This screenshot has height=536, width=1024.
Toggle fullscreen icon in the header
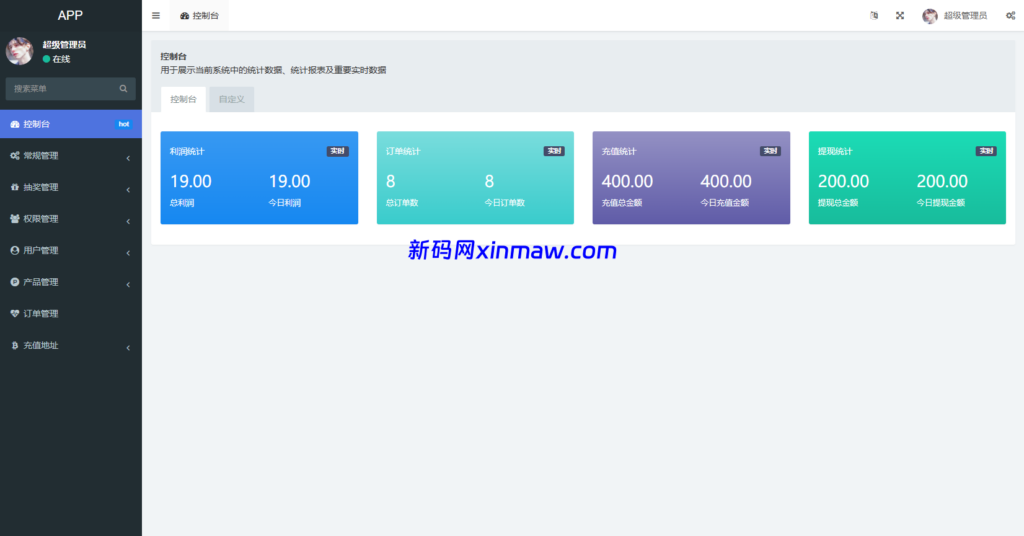coord(900,16)
